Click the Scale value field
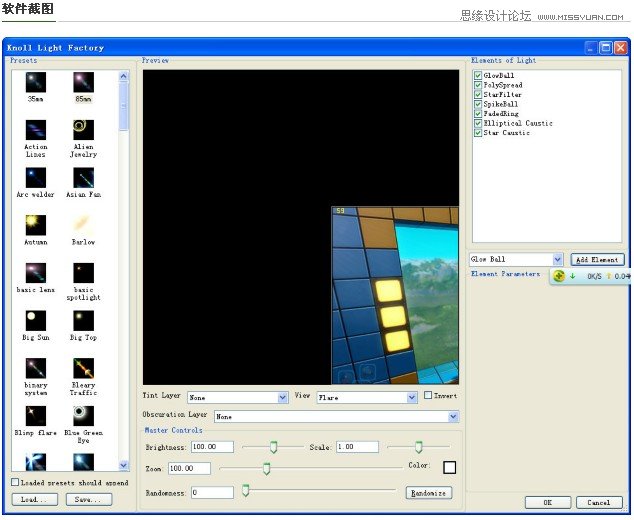This screenshot has width=634, height=520. [x=357, y=447]
